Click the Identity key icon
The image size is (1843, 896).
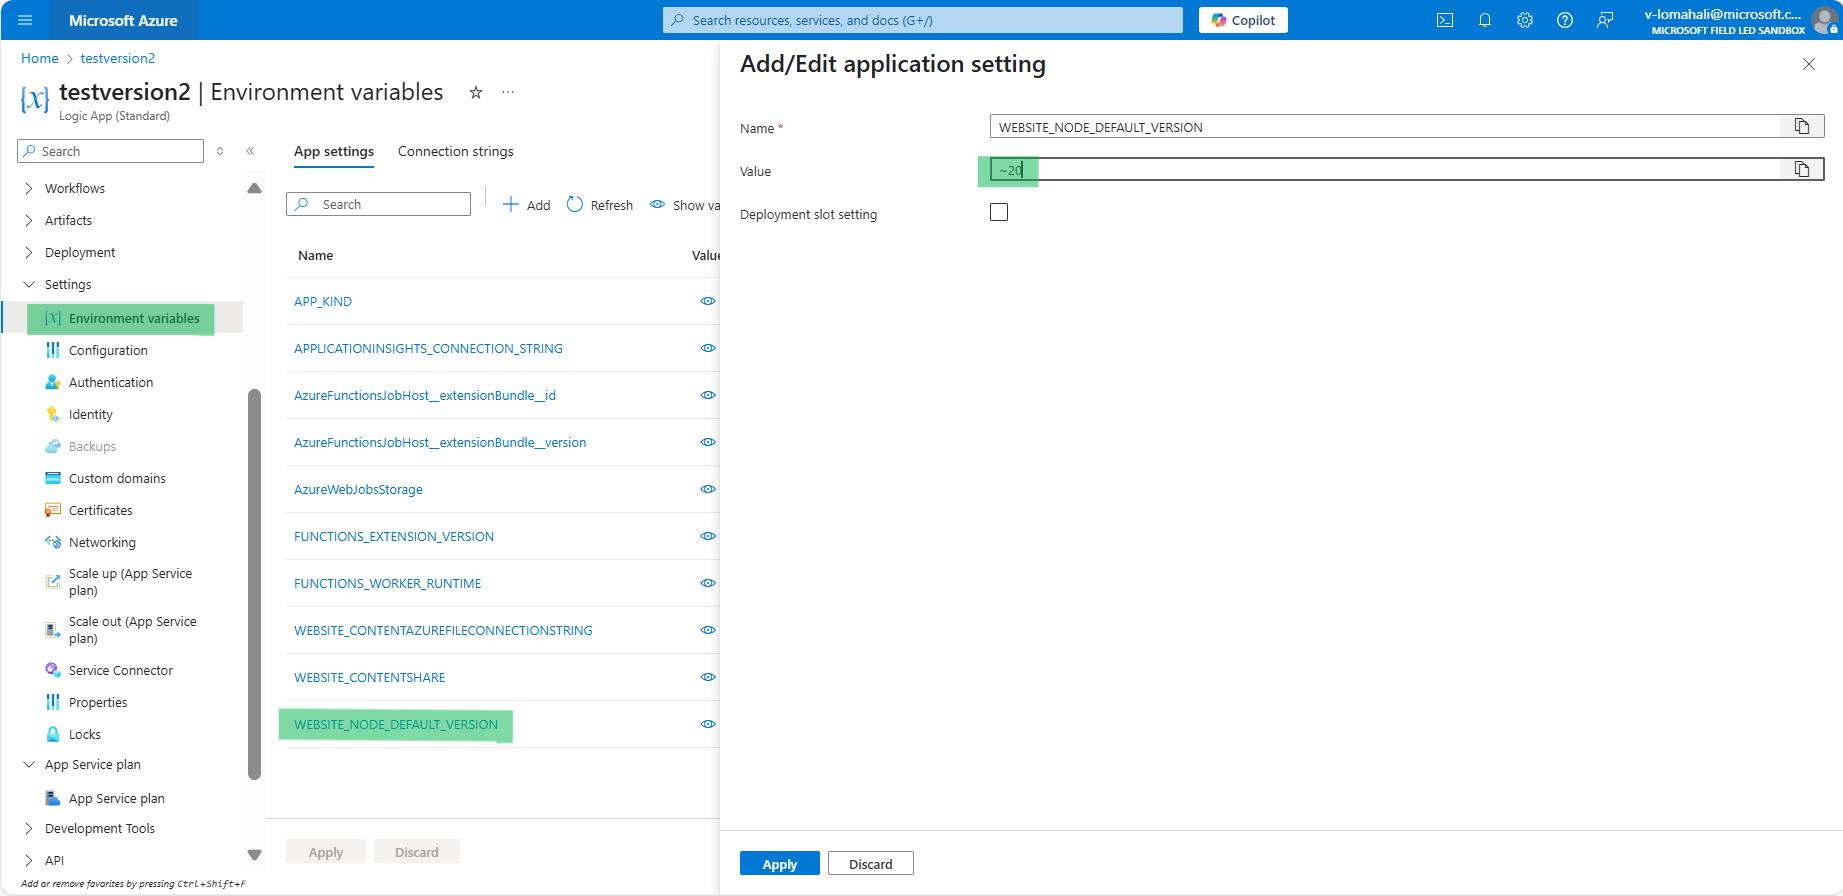(x=53, y=414)
